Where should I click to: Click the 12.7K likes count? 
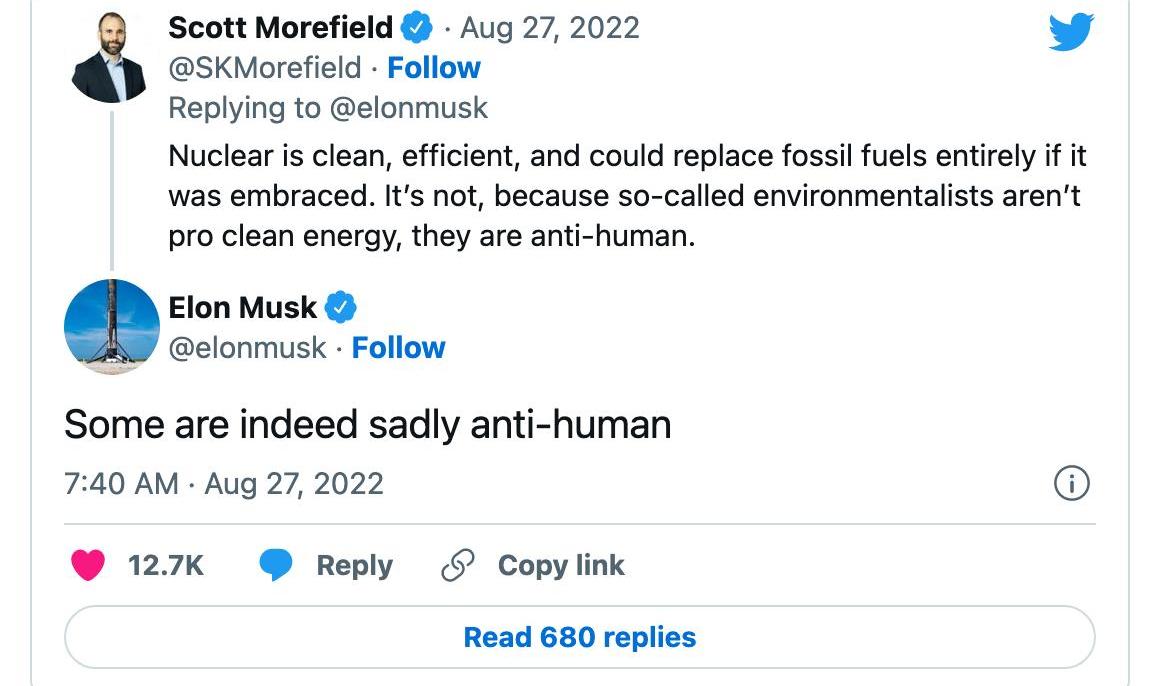[x=166, y=565]
